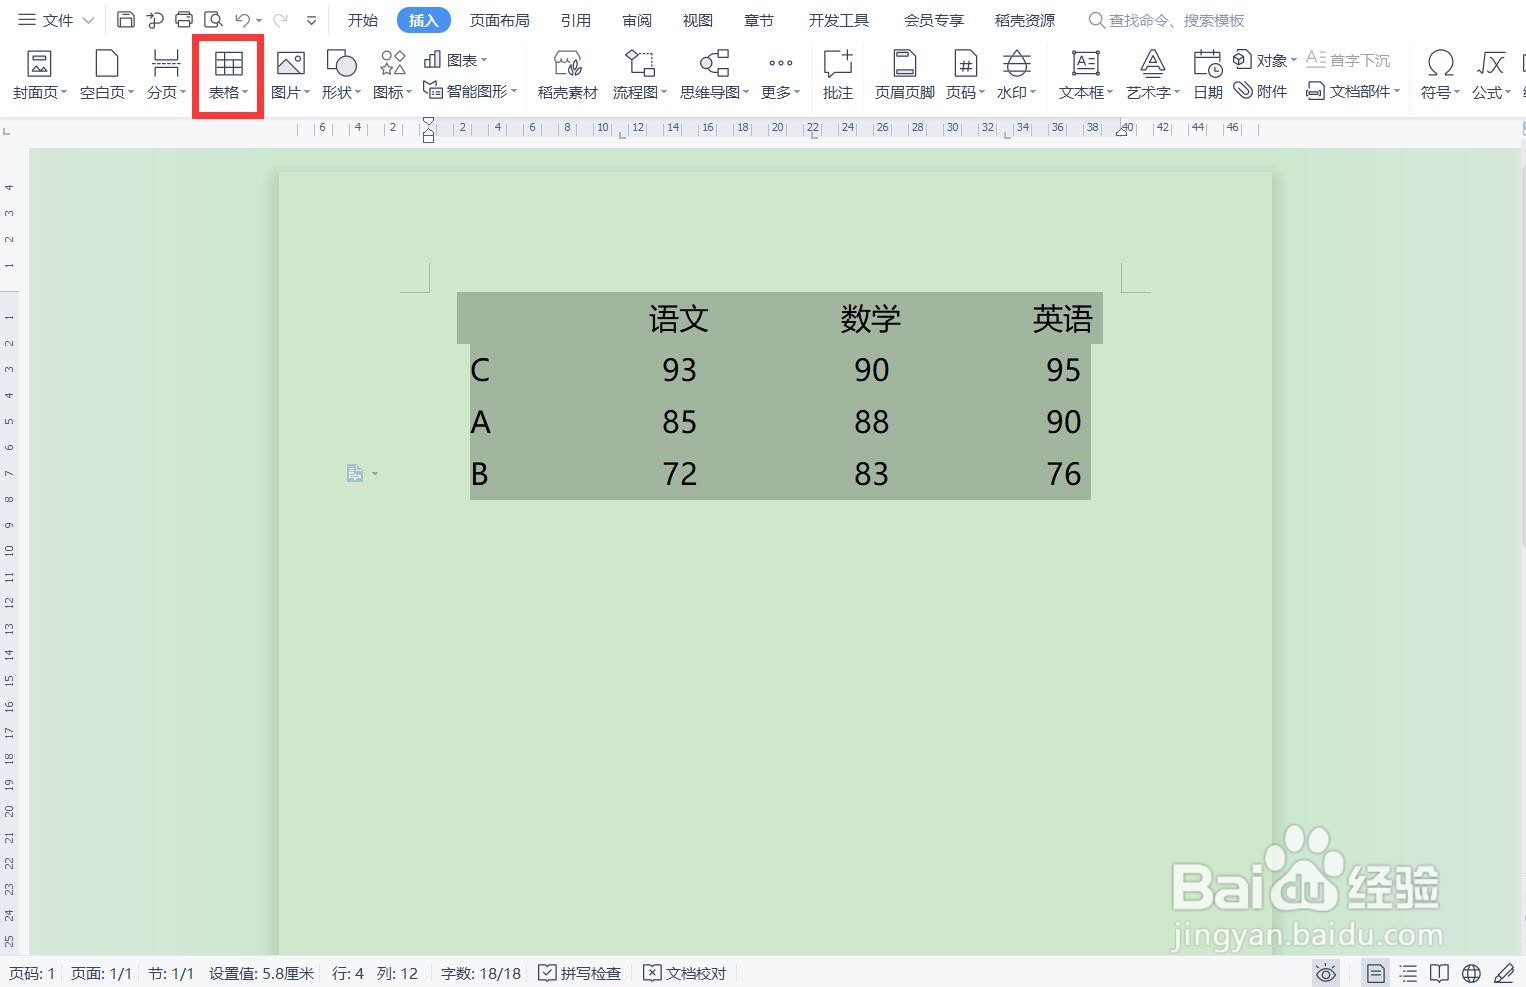Click the right indent marker on ruler

coord(1123,129)
